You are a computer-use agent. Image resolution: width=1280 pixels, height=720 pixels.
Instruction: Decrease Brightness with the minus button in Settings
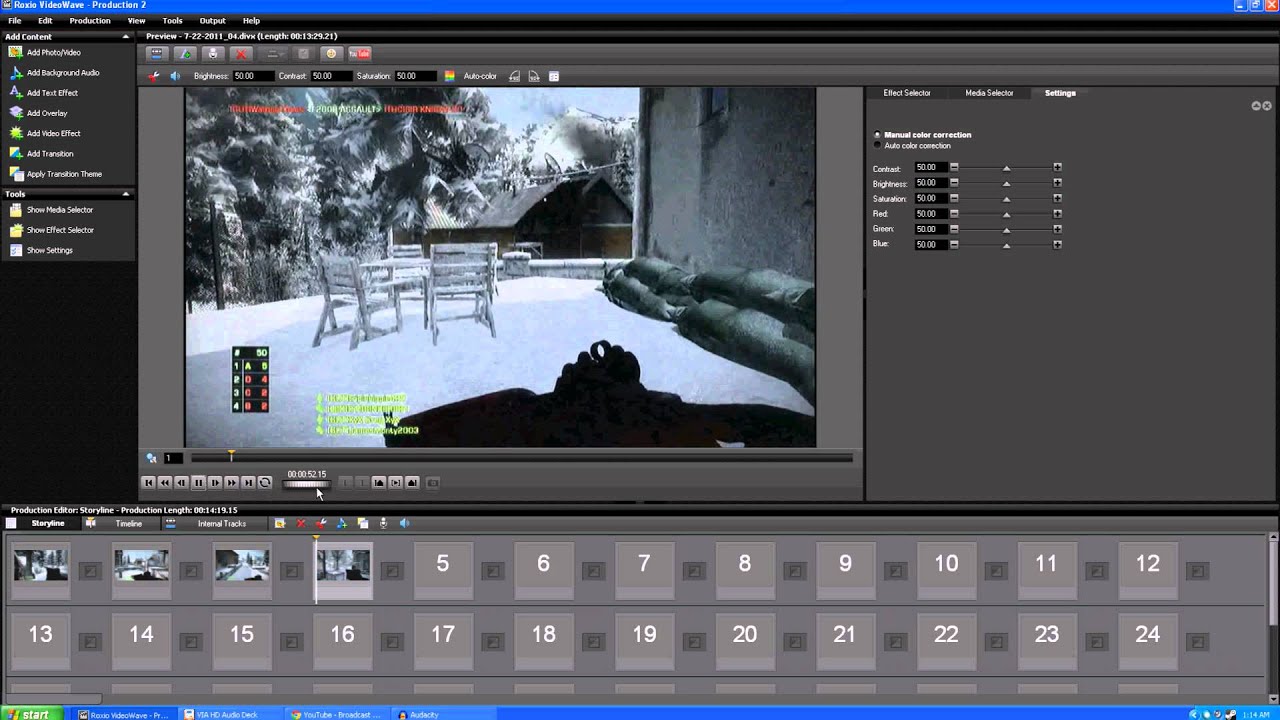pyautogui.click(x=954, y=183)
